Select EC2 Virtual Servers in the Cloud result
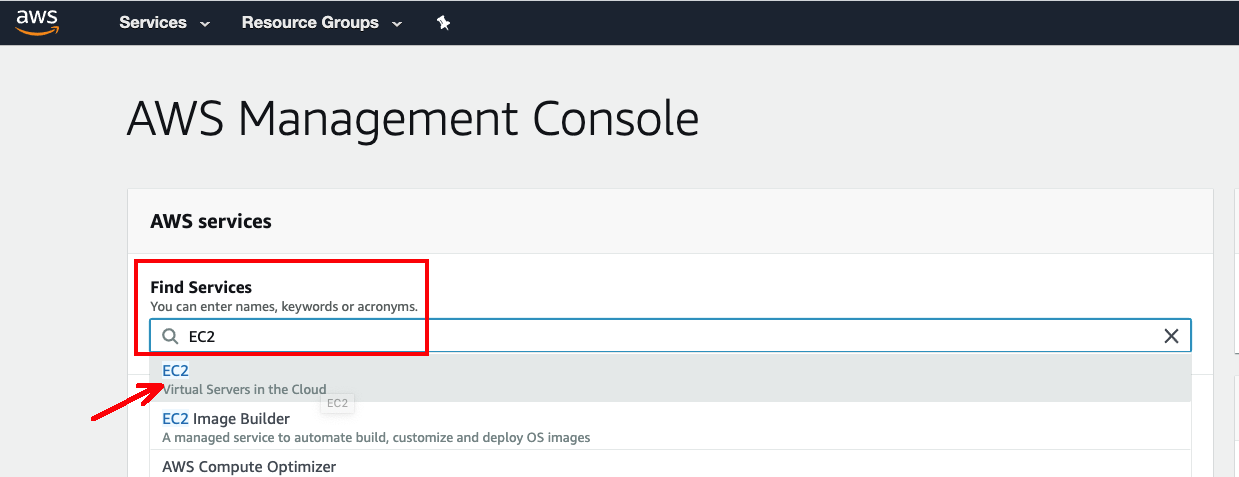The width and height of the screenshot is (1239, 477). (670, 379)
